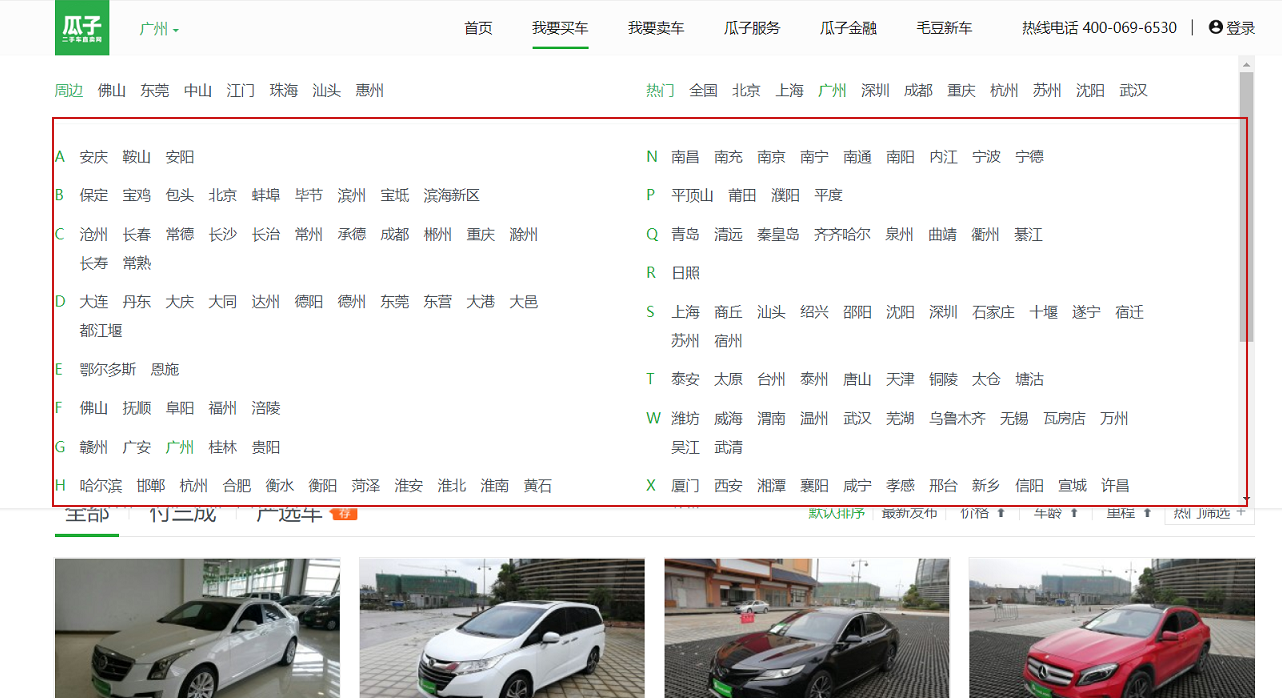Pick 中山 in the 周边 nearby row

click(198, 90)
